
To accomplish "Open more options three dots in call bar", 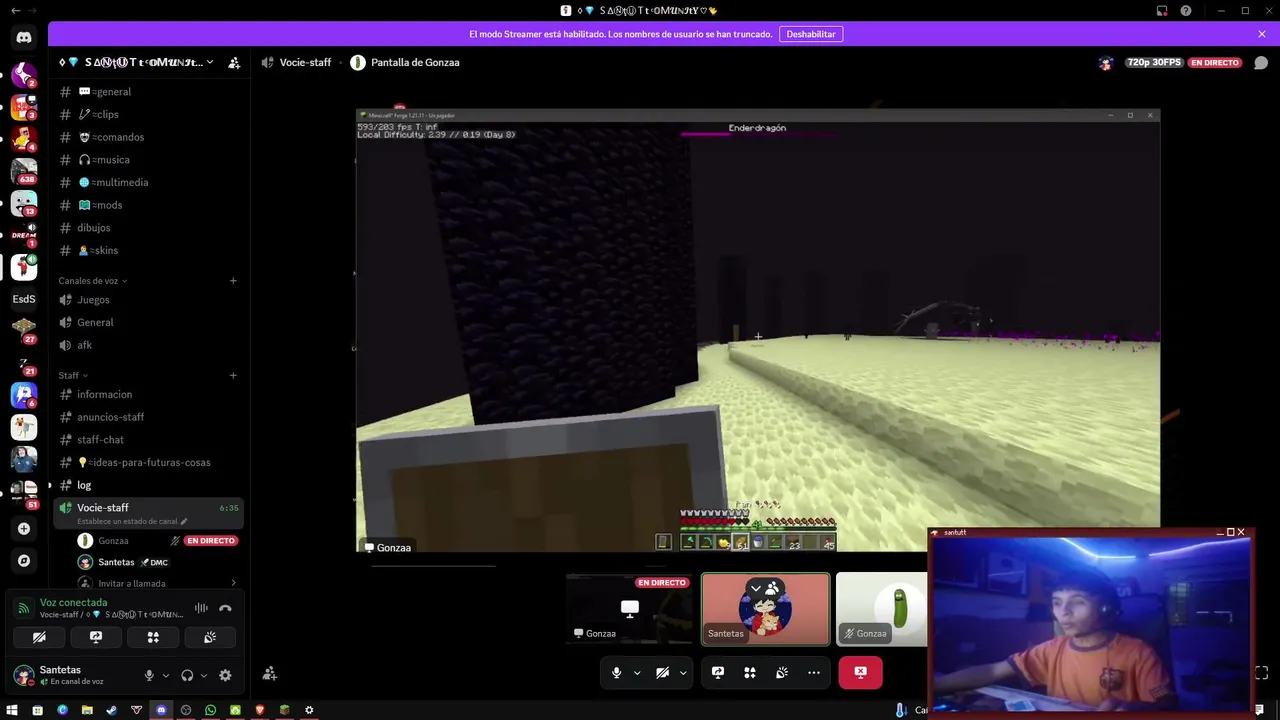I will [x=814, y=673].
